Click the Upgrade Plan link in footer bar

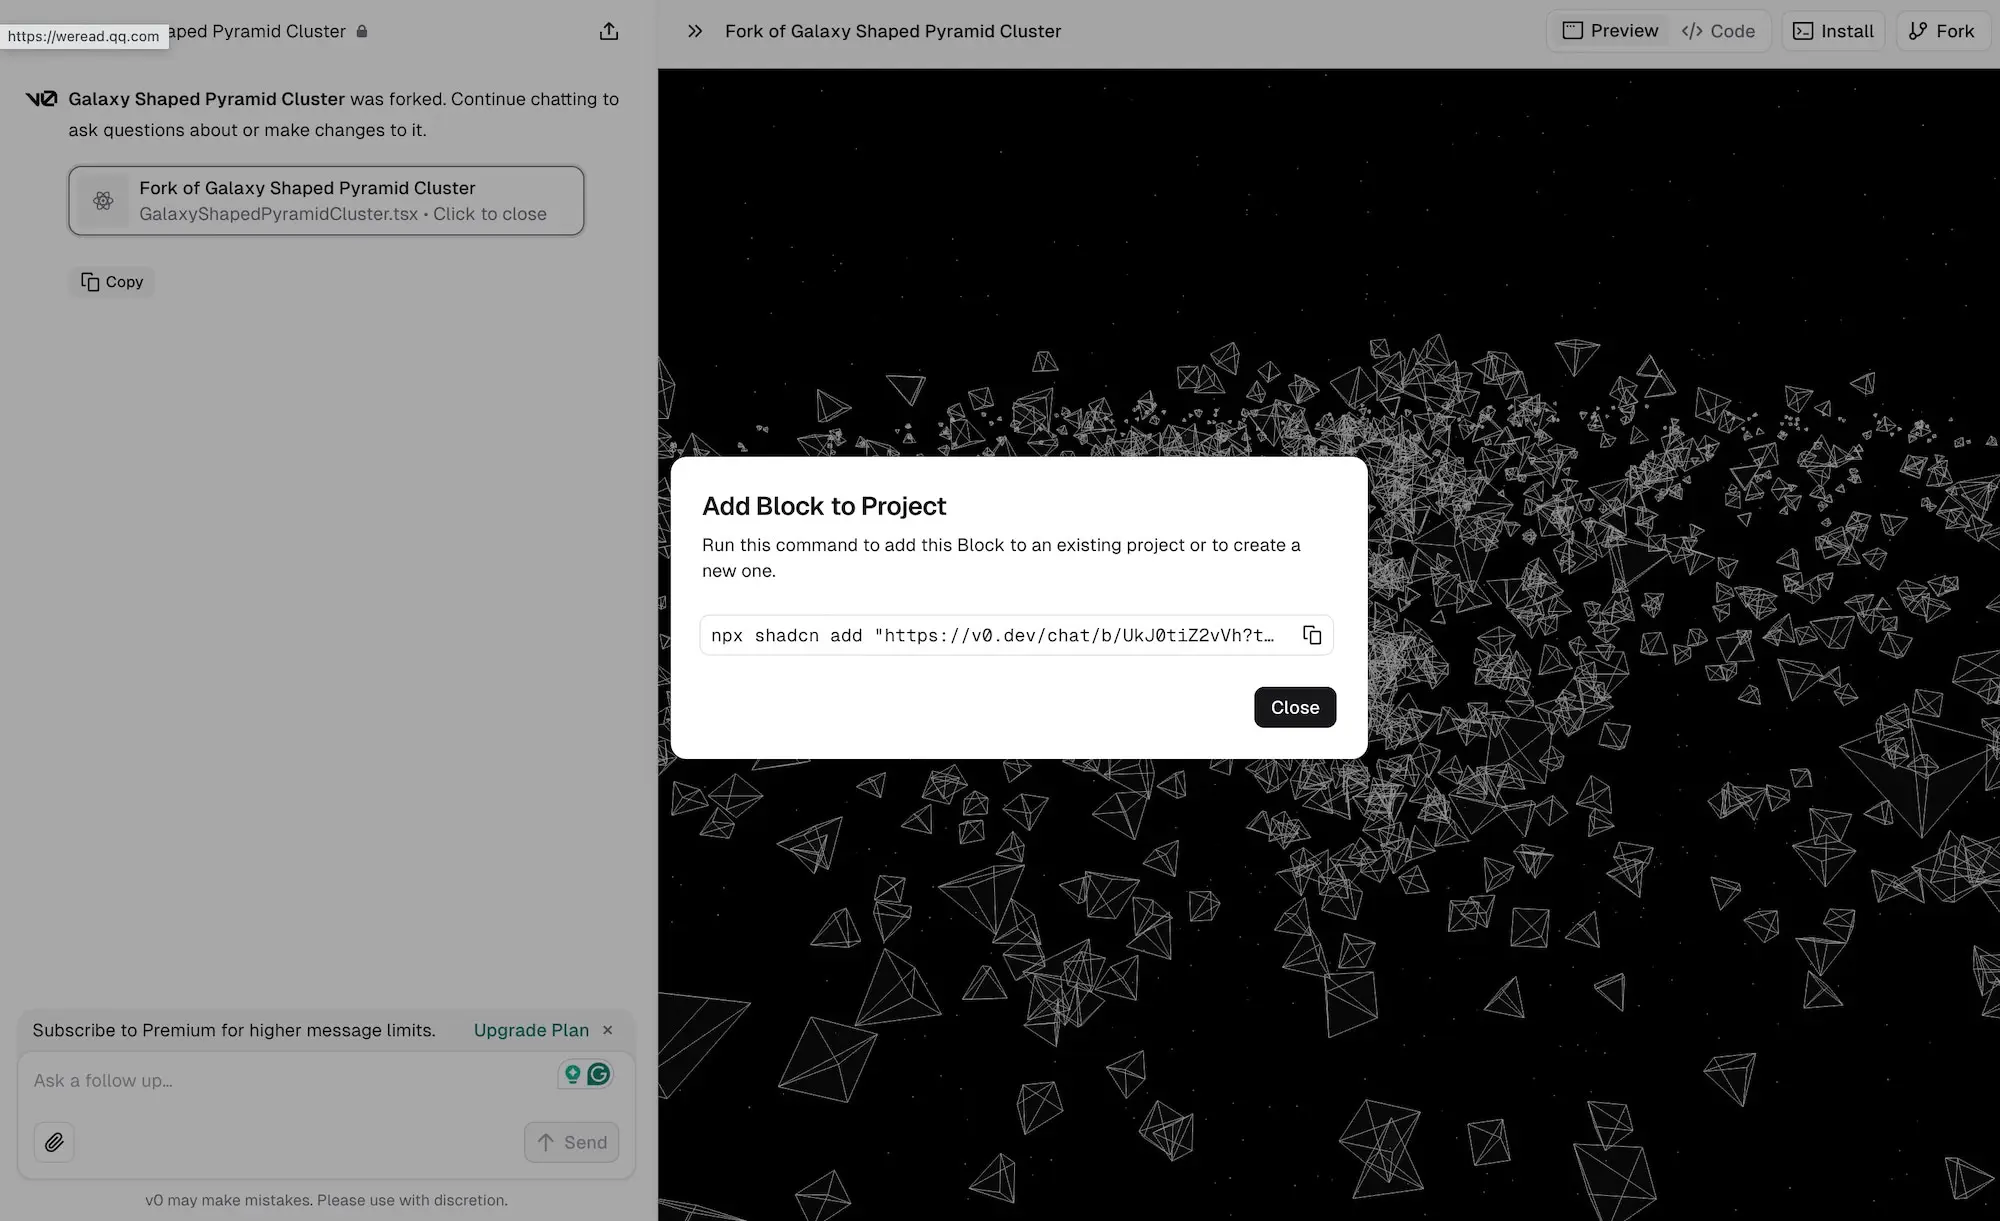pyautogui.click(x=531, y=1028)
